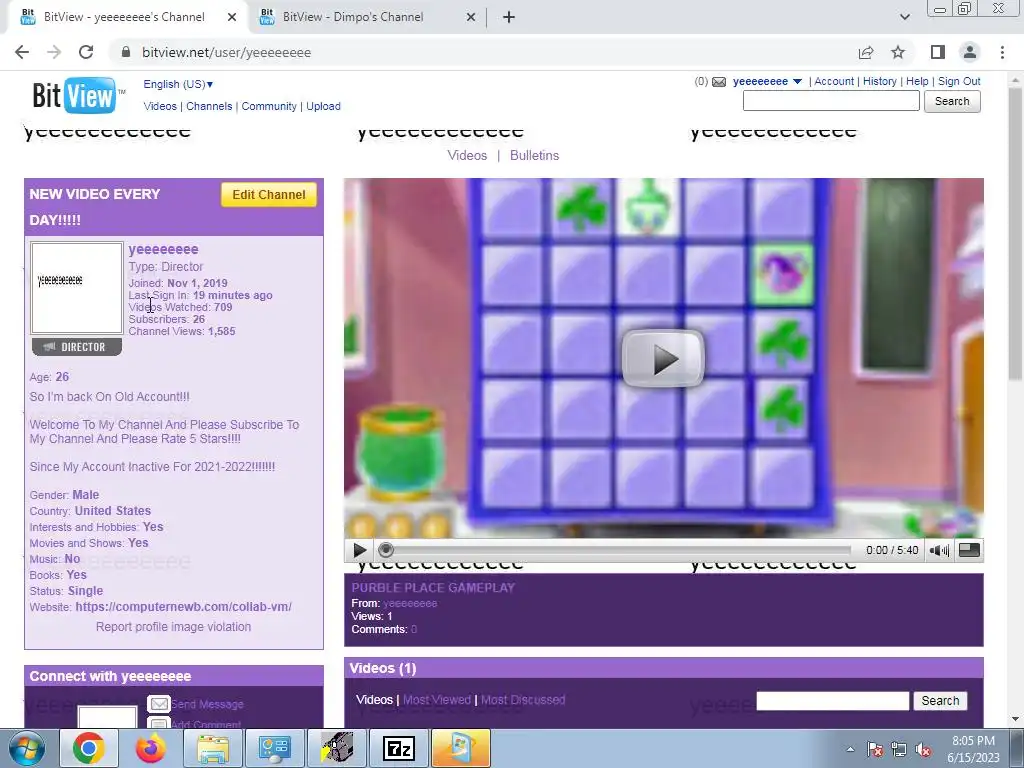Click the video seek bar handle
This screenshot has width=1024, height=768.
(x=386, y=551)
